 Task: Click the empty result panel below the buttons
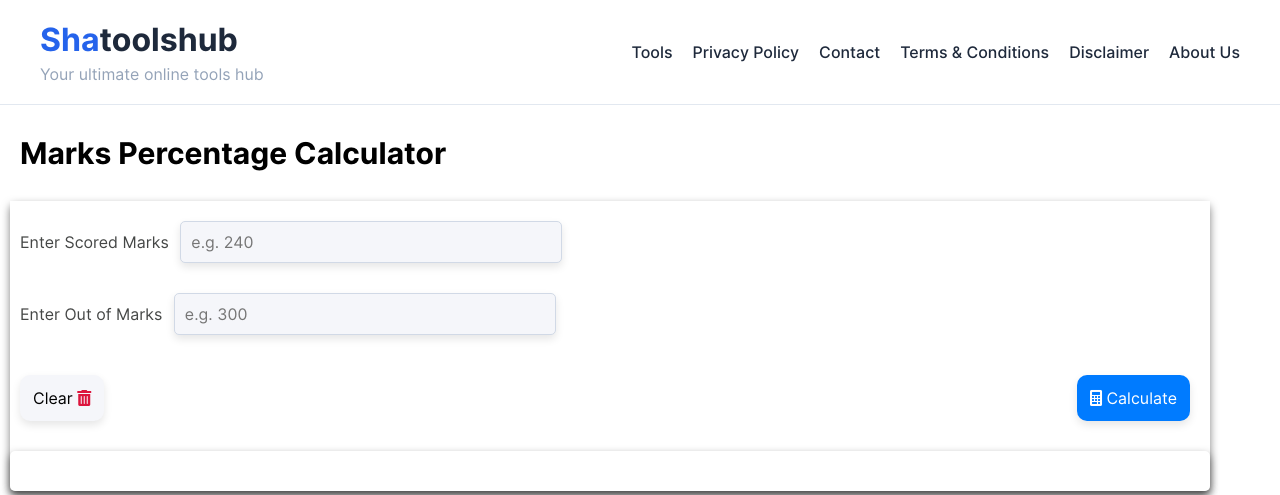point(610,471)
